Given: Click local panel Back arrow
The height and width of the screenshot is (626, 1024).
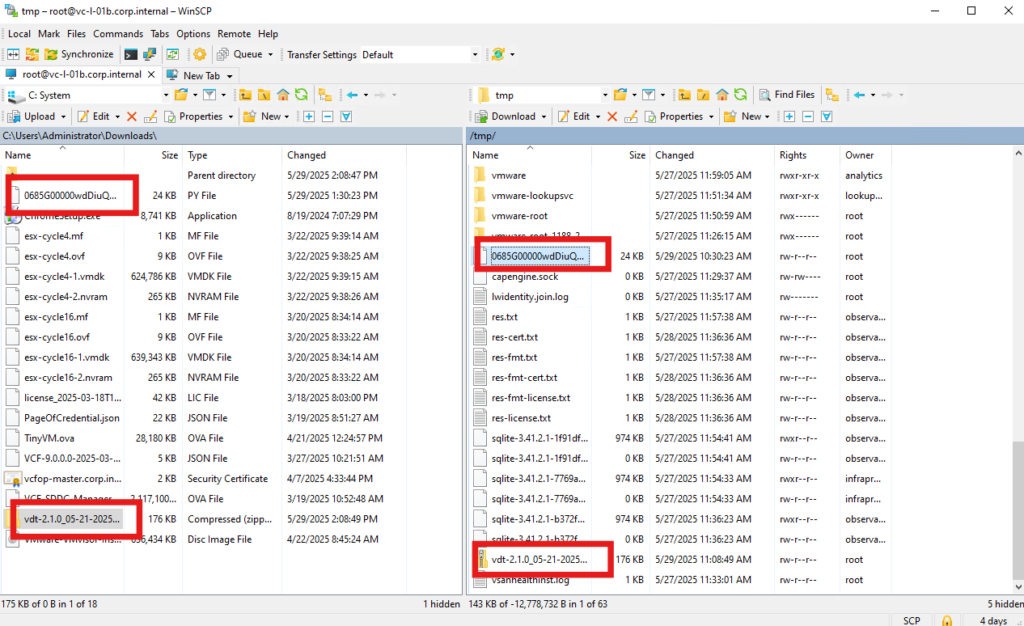Looking at the screenshot, I should tap(352, 95).
